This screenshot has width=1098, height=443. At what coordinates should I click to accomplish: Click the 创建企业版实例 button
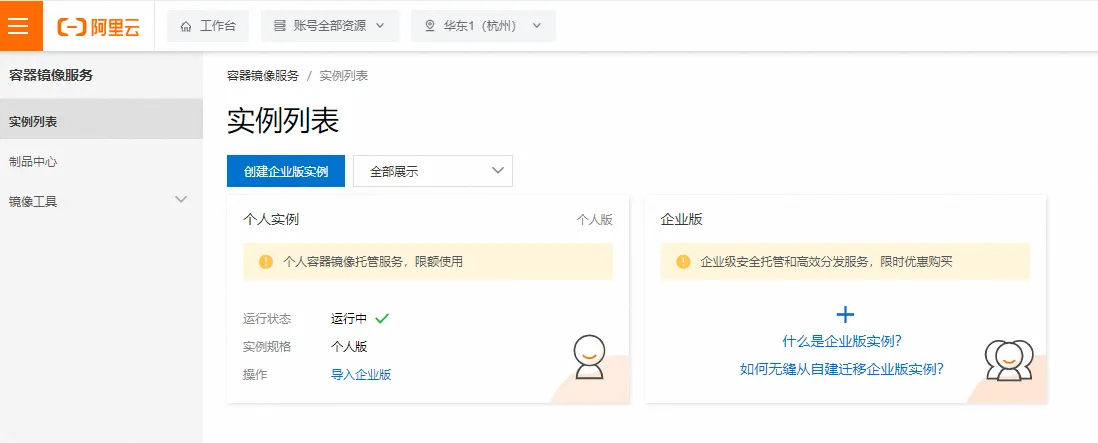[x=286, y=171]
